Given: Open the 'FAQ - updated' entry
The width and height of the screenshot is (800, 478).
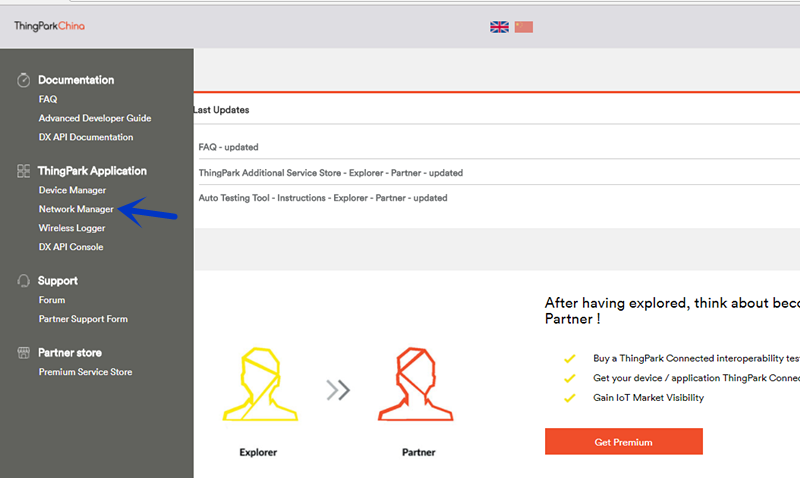Looking at the screenshot, I should (x=229, y=147).
